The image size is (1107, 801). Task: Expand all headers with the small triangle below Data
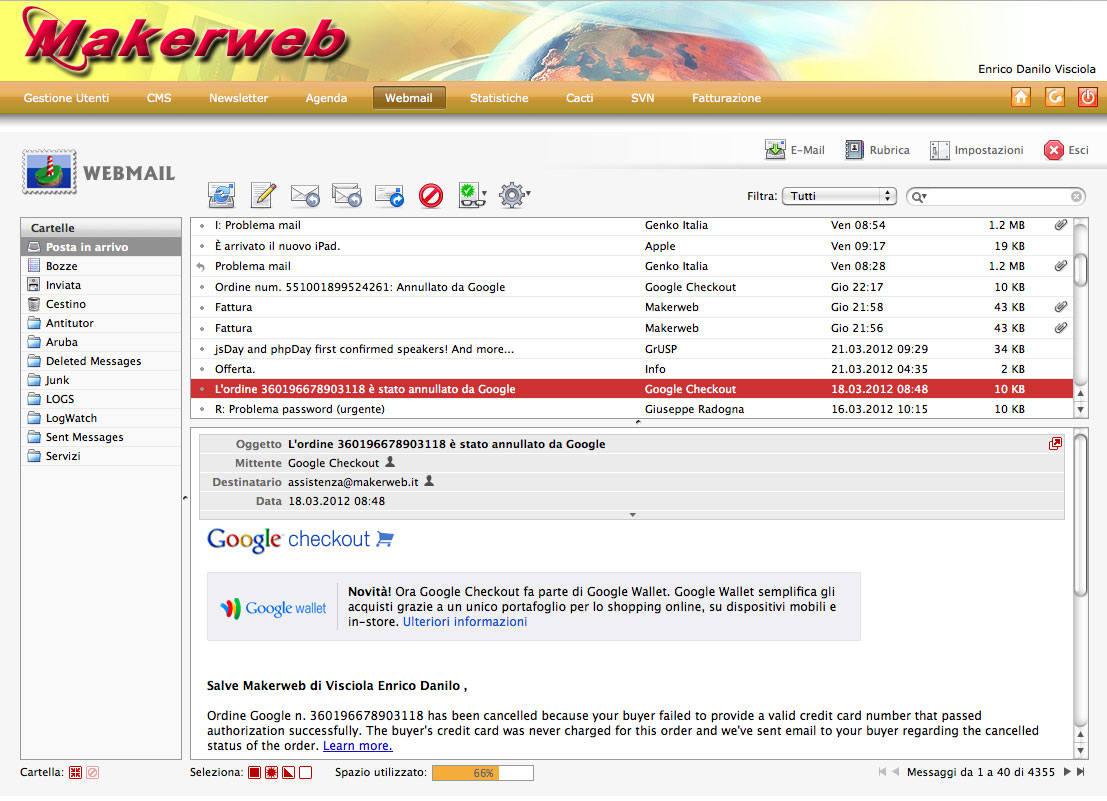click(x=633, y=515)
